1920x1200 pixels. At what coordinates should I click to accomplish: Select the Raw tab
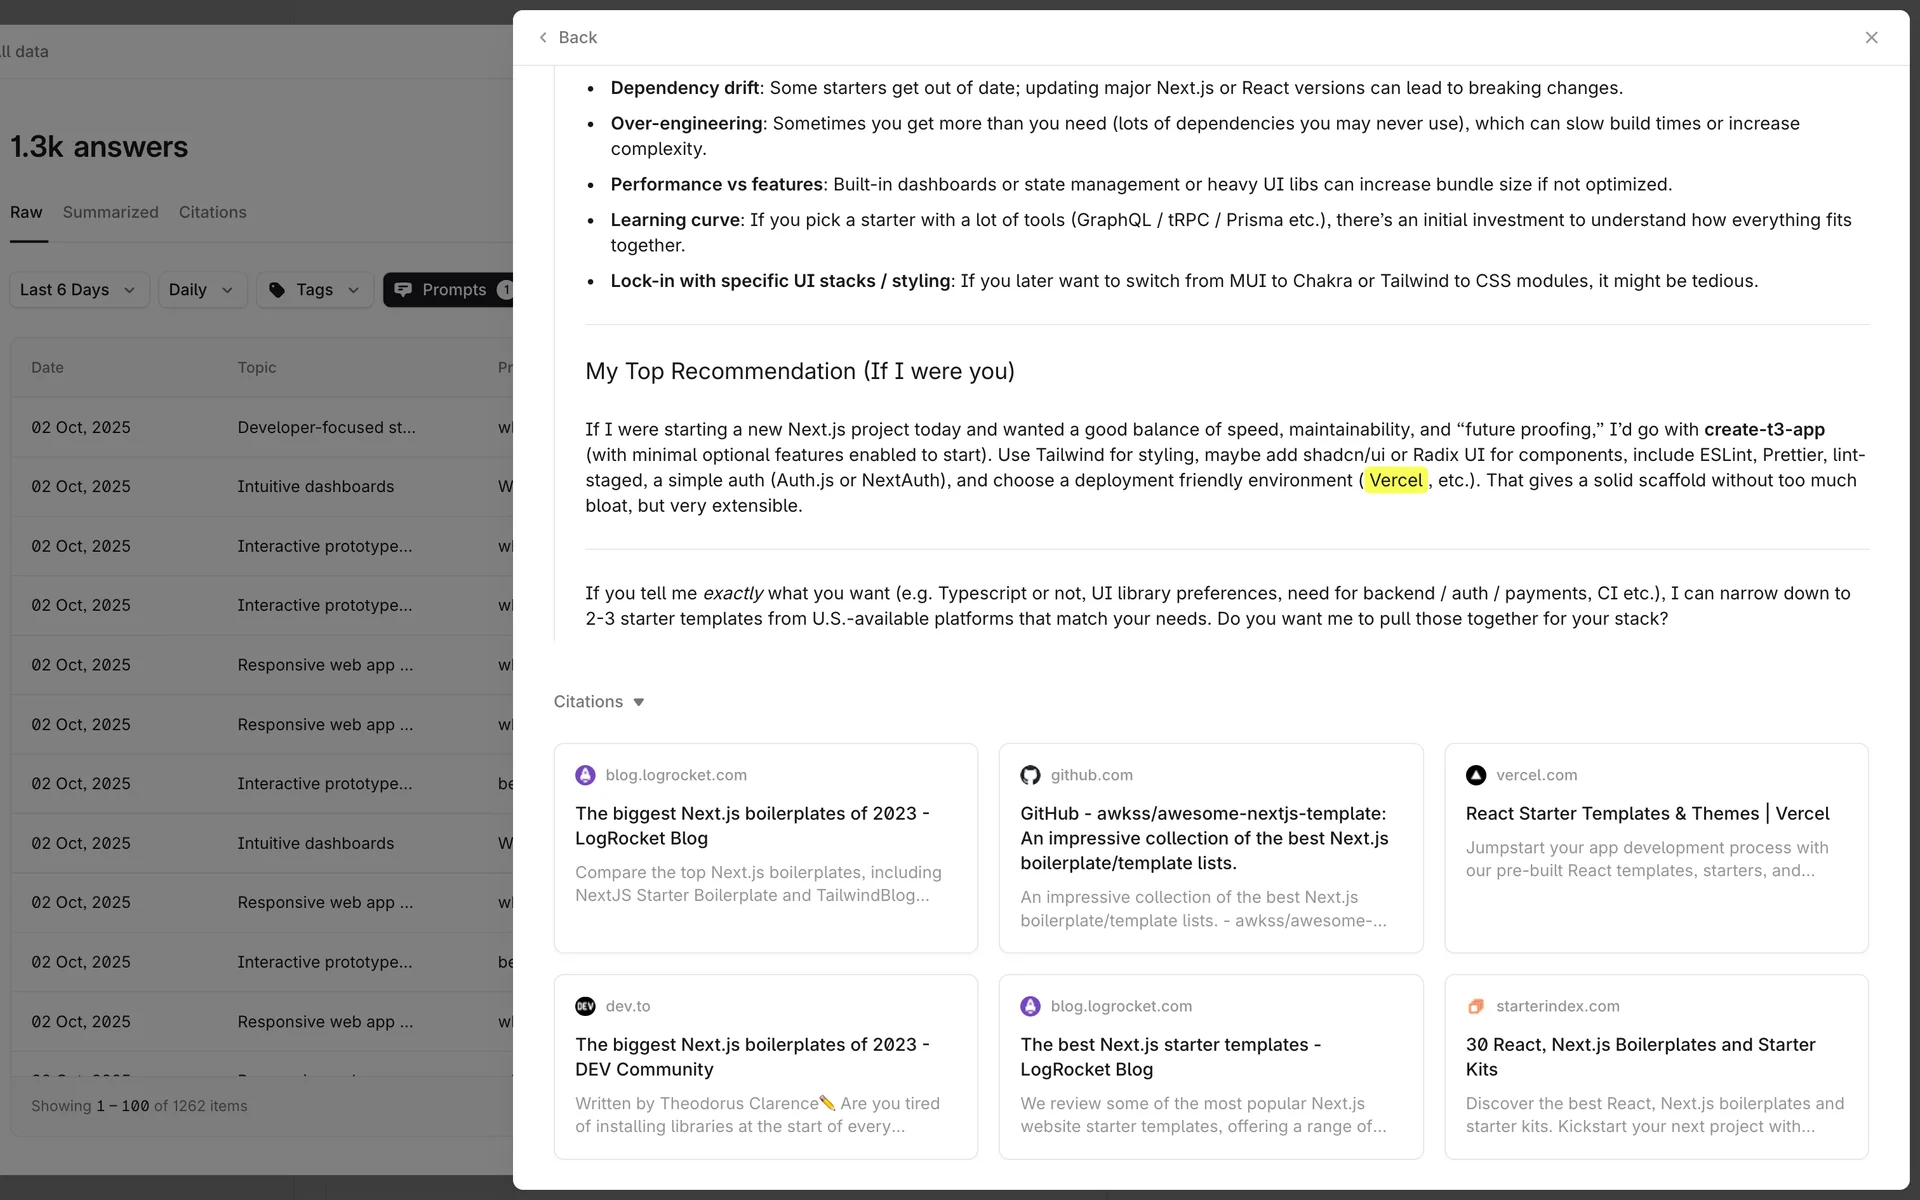tap(26, 212)
